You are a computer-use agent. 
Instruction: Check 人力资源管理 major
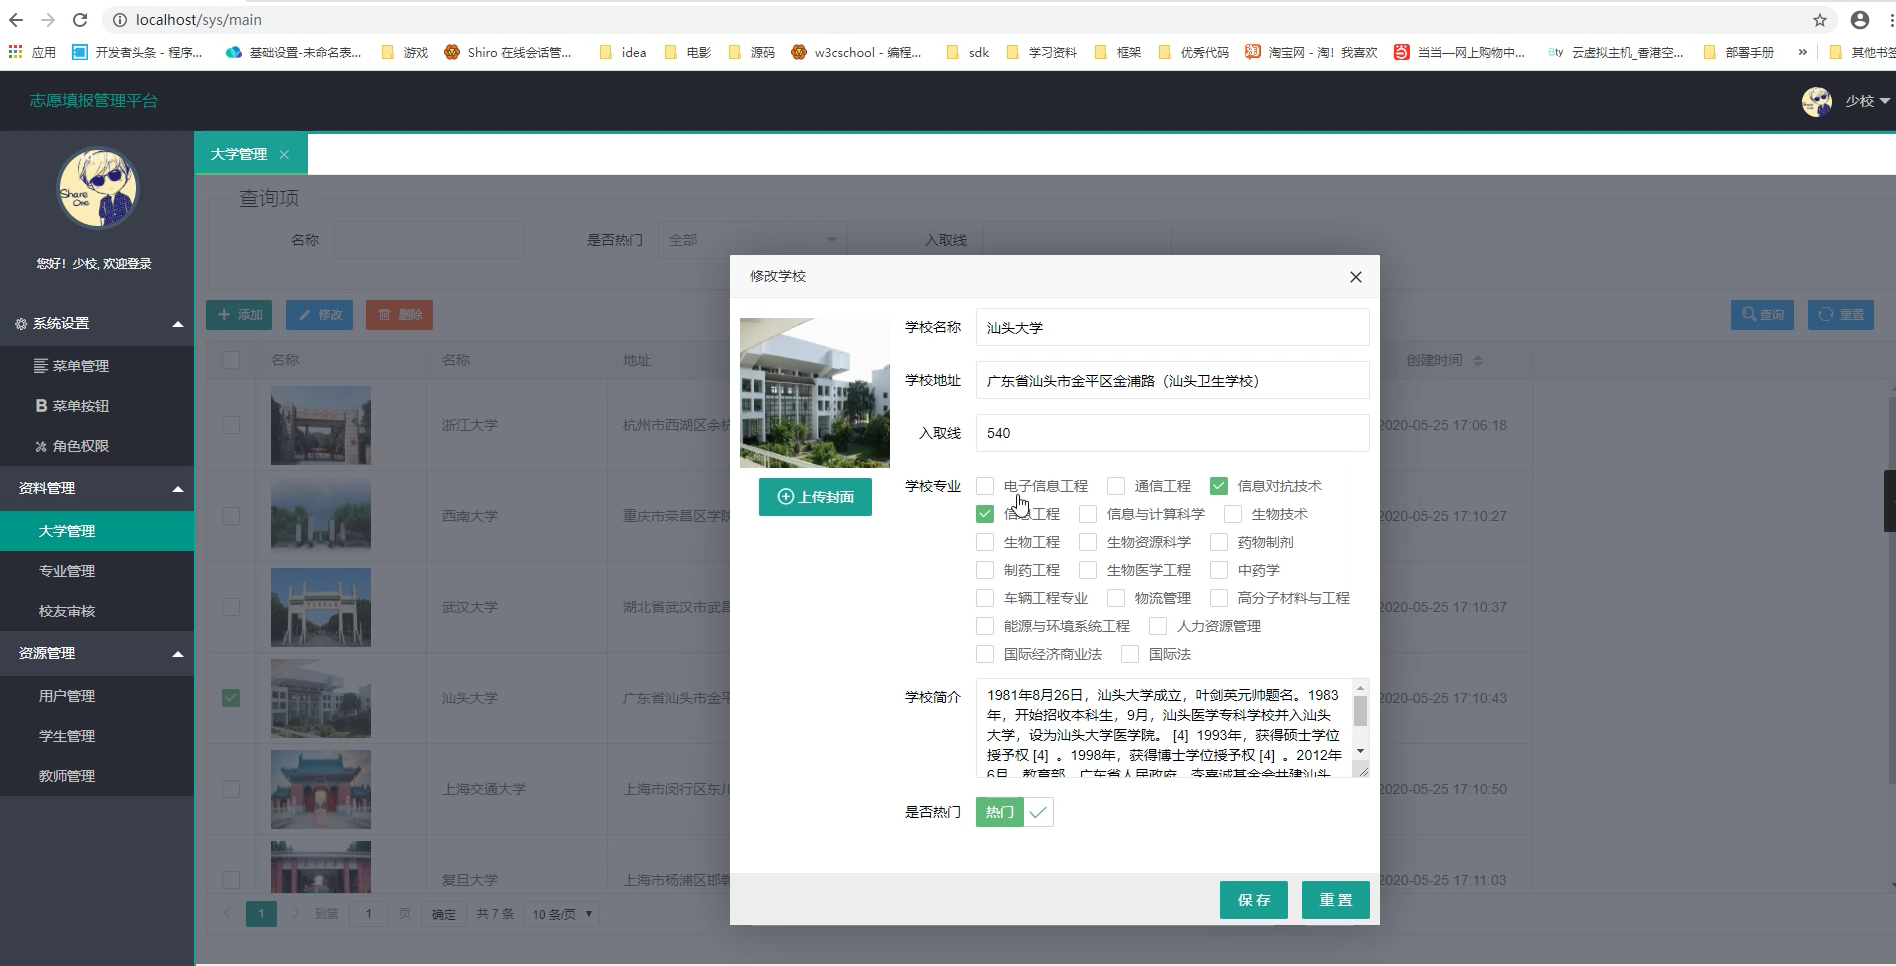[1158, 626]
